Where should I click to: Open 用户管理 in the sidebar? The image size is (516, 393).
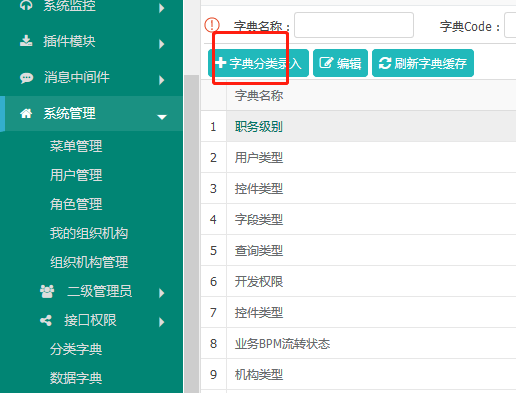pyautogui.click(x=76, y=175)
